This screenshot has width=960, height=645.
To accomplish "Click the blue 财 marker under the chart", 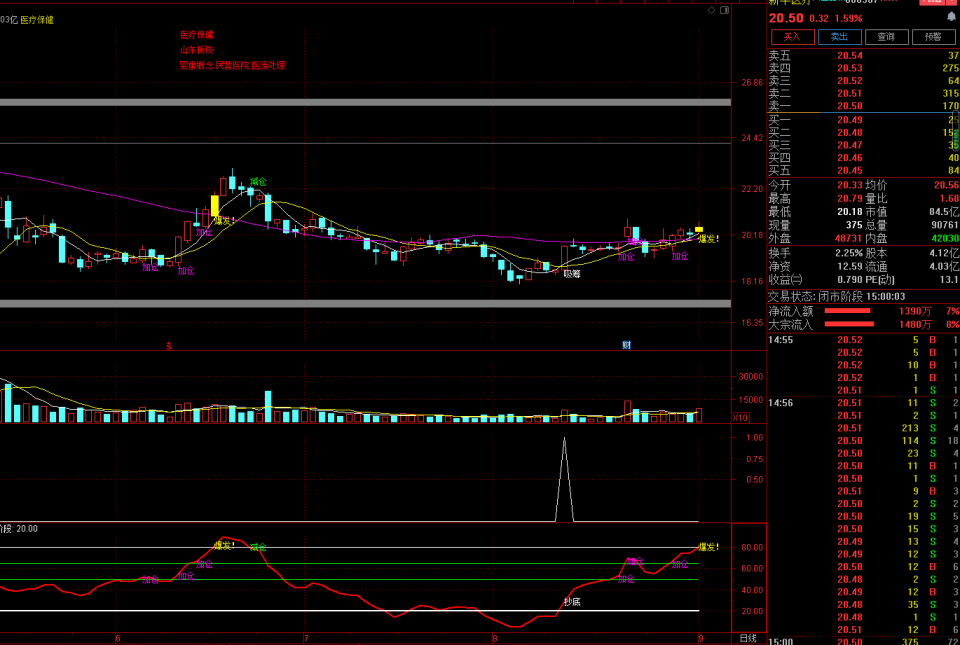I will pyautogui.click(x=626, y=345).
